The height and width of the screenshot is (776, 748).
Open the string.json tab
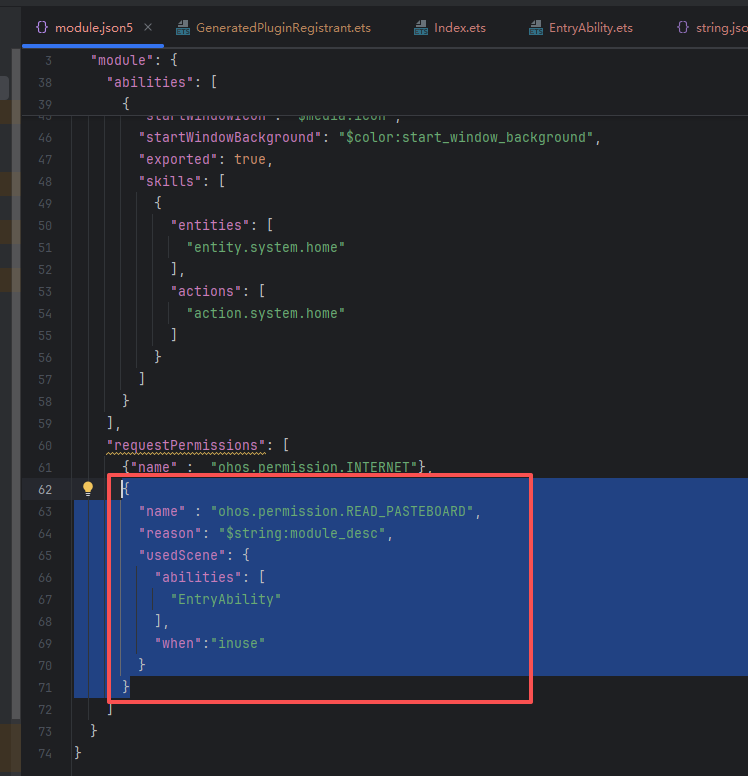click(720, 27)
